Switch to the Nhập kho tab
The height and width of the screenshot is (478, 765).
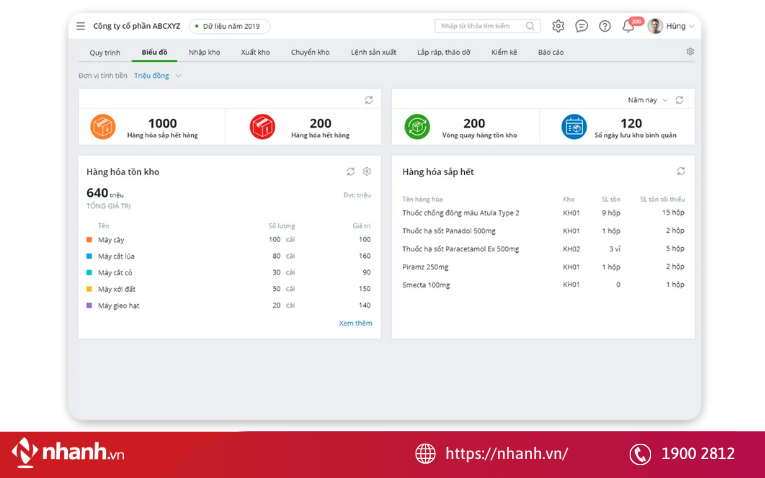(204, 52)
